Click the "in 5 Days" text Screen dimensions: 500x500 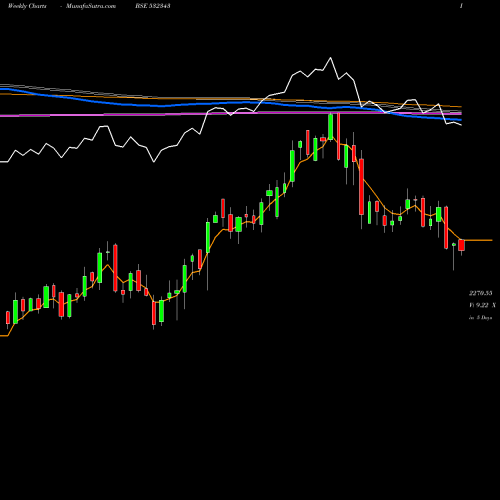(x=481, y=318)
